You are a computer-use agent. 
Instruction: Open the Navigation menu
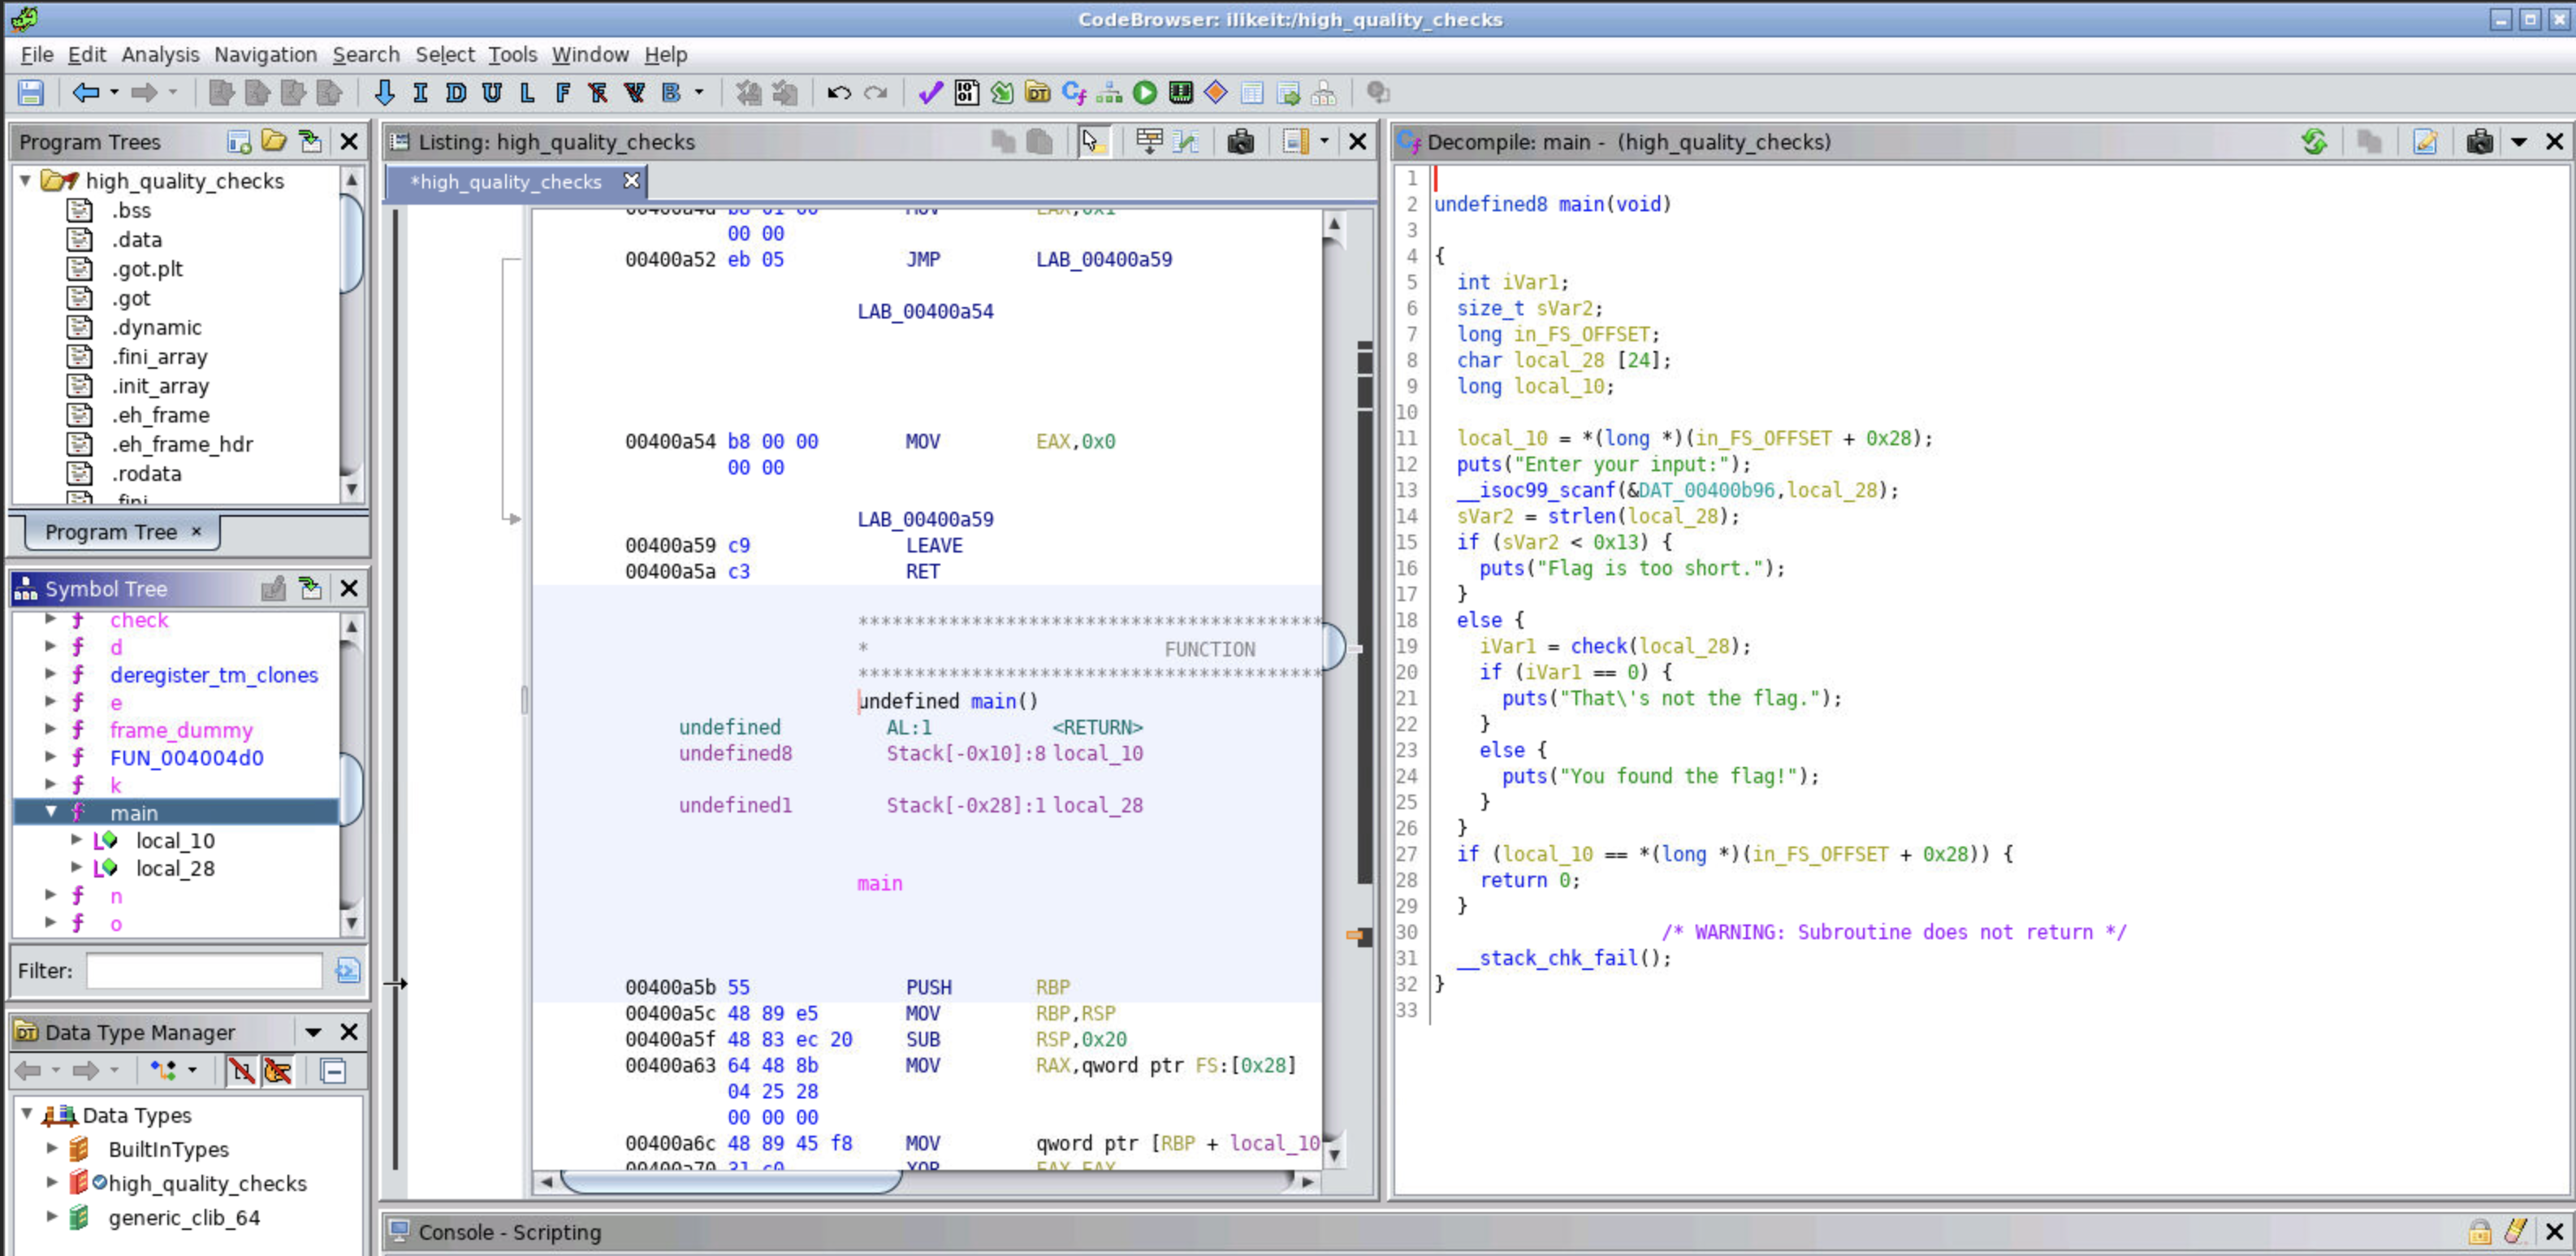click(265, 54)
